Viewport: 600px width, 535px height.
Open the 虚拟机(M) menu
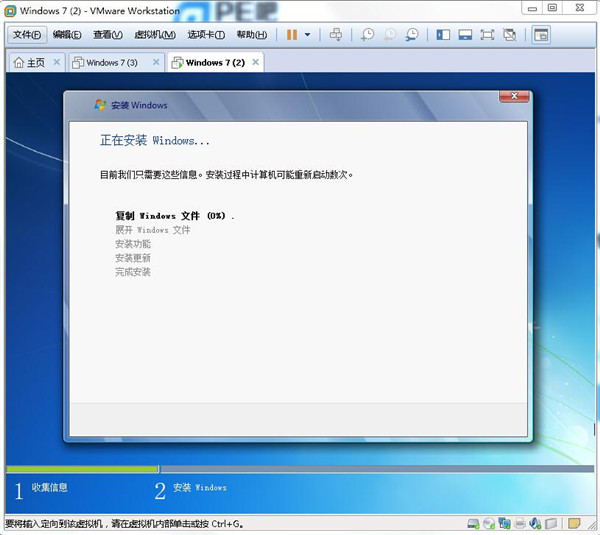tap(155, 35)
